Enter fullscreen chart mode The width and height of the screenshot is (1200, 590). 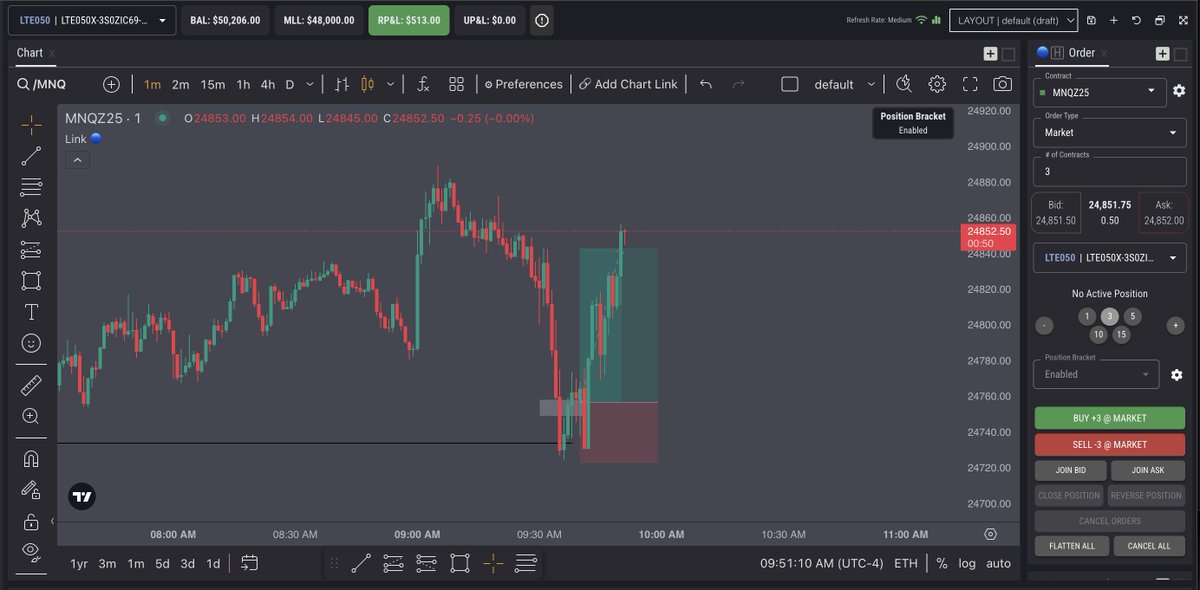[x=970, y=84]
